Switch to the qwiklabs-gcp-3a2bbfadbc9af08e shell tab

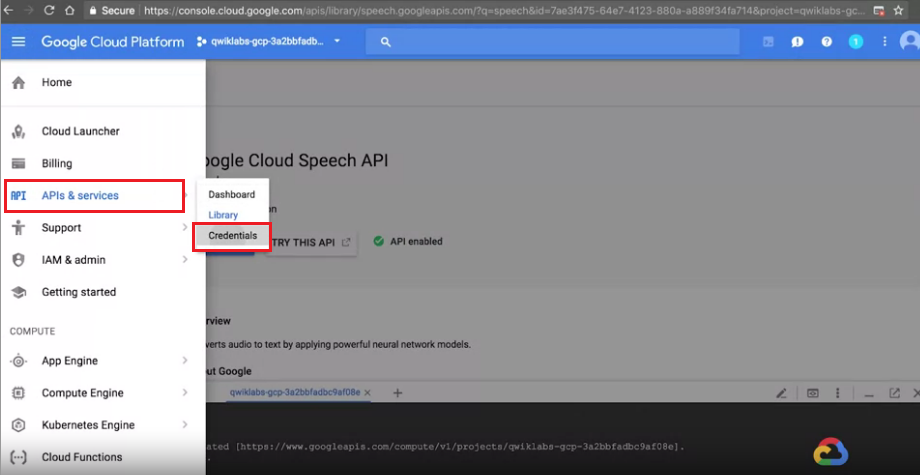tap(295, 393)
